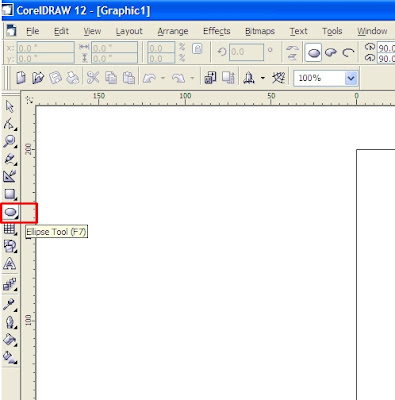Click the Corel Online icon
This screenshot has height=400, width=395.
point(278,78)
